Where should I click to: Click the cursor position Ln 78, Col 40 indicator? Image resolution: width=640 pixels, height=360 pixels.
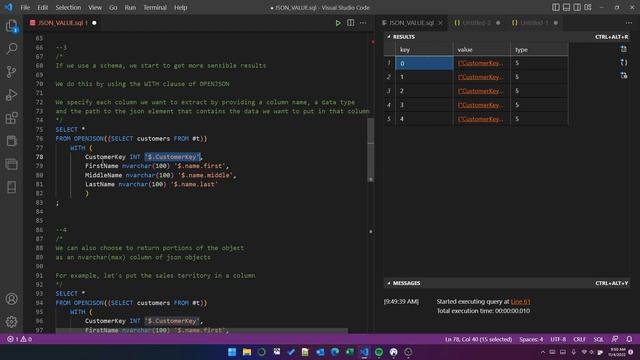click(x=478, y=339)
